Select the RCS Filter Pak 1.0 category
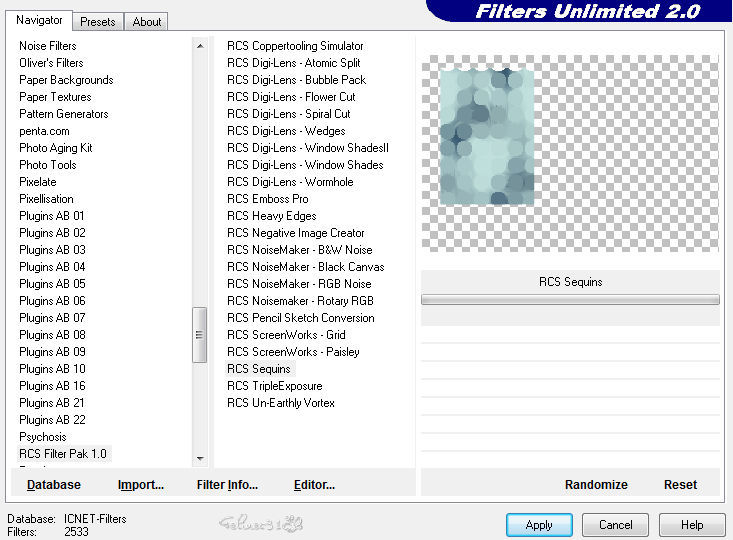This screenshot has height=540, width=733. pos(63,454)
